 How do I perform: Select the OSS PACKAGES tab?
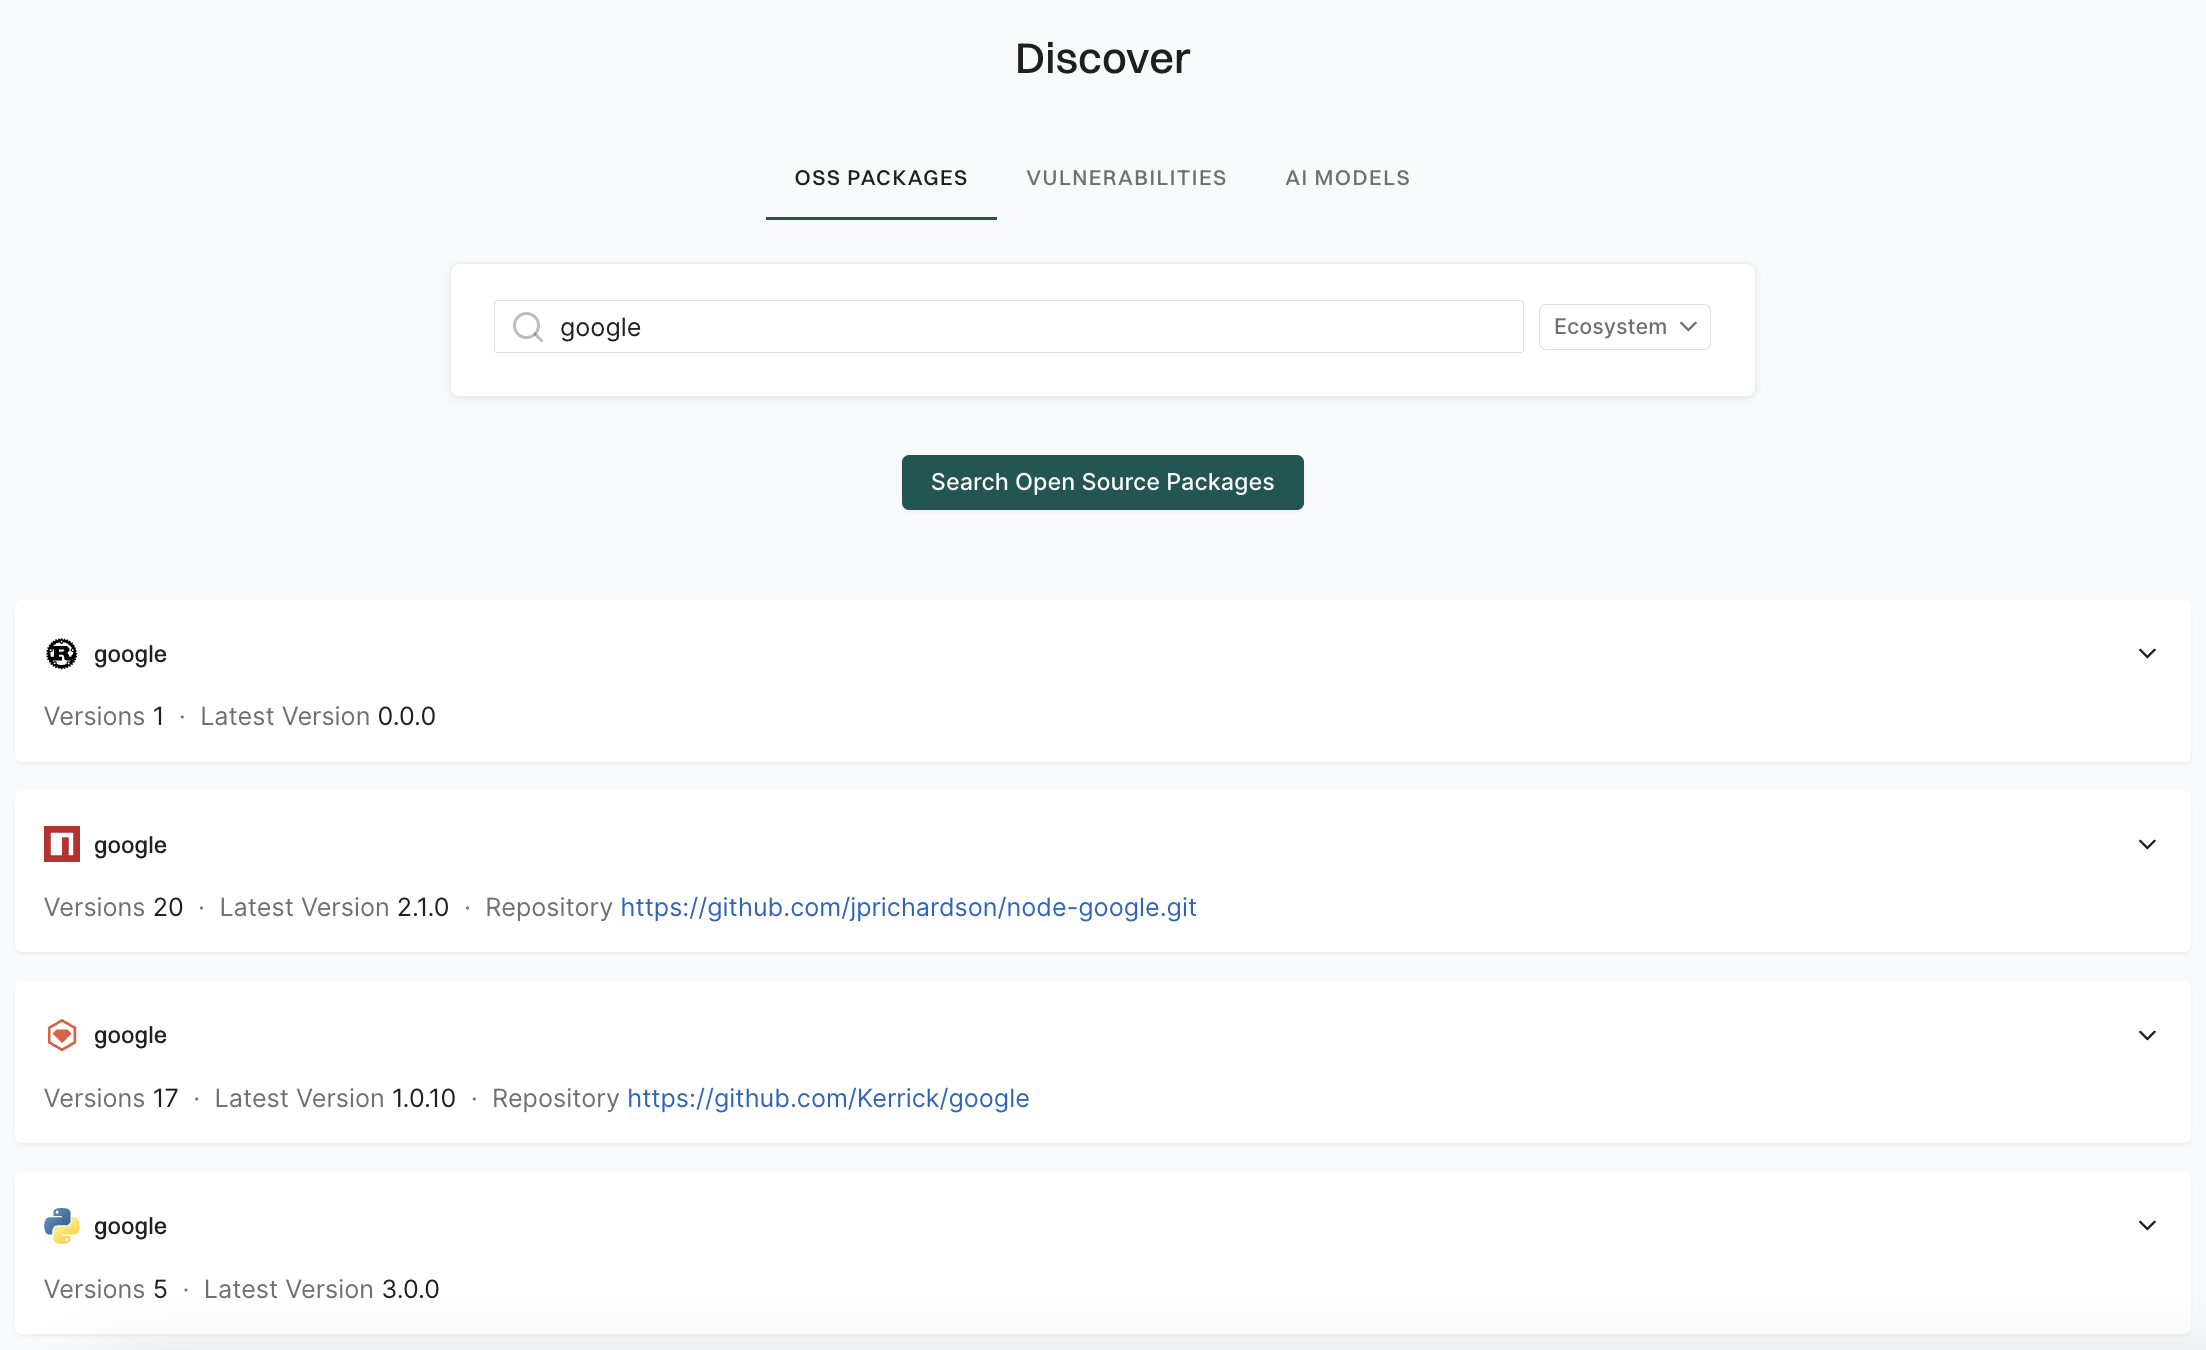pos(881,177)
